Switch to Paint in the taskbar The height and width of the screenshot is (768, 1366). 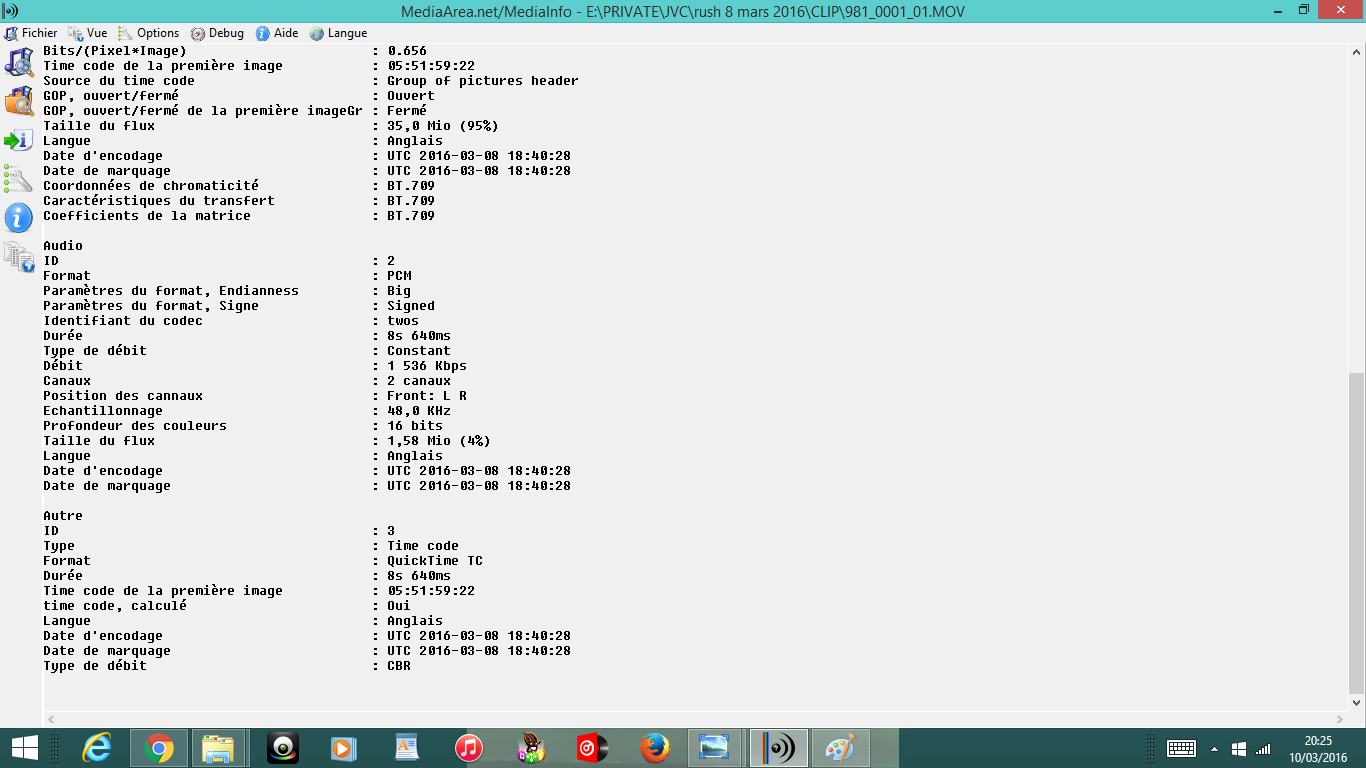[840, 748]
